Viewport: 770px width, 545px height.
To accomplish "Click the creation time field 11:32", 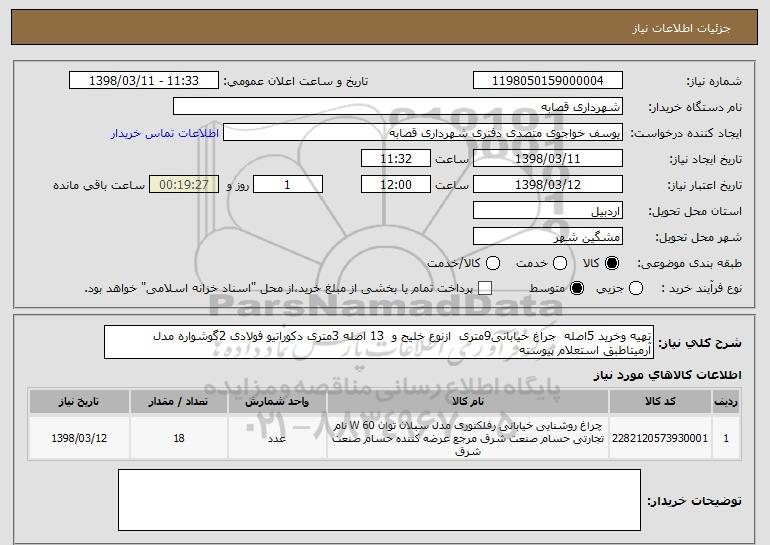I will coord(396,159).
